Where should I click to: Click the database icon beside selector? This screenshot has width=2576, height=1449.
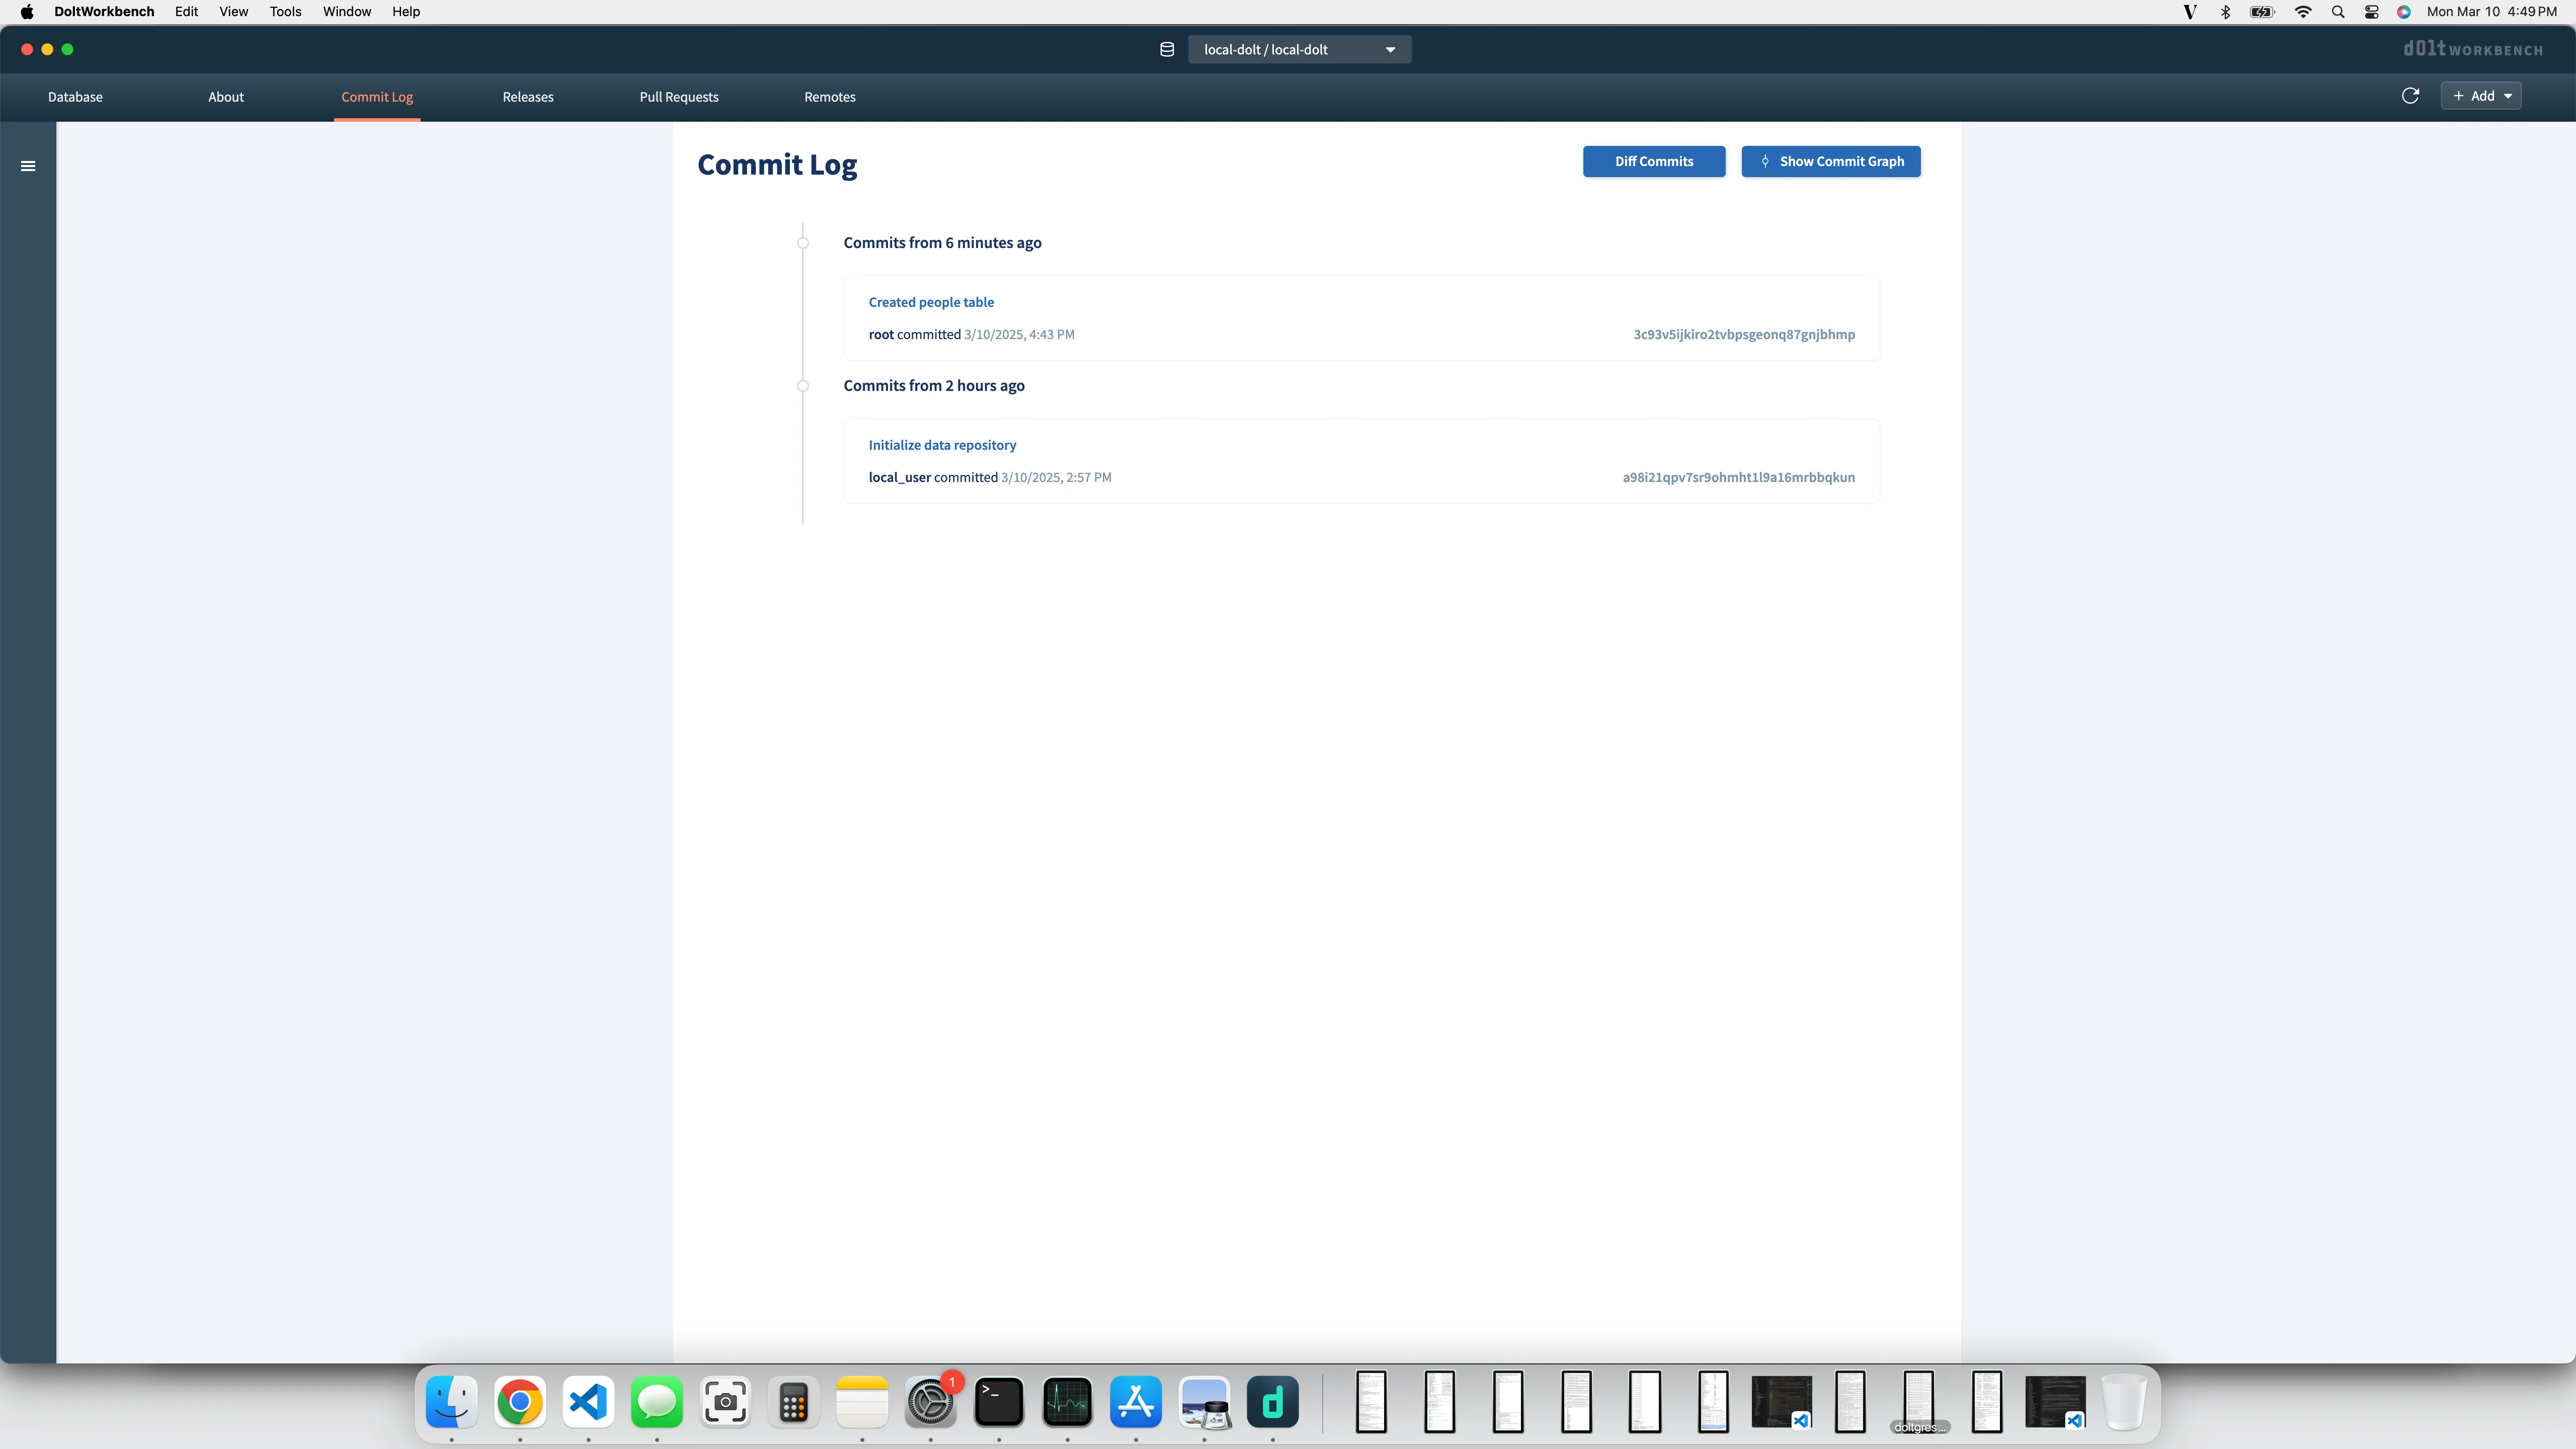tap(1166, 49)
